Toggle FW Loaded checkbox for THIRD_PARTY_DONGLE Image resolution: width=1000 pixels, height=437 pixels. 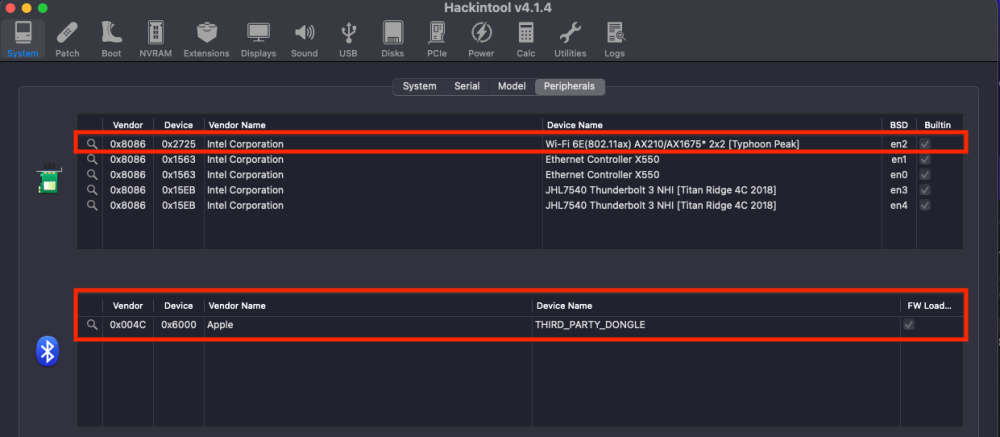(909, 325)
